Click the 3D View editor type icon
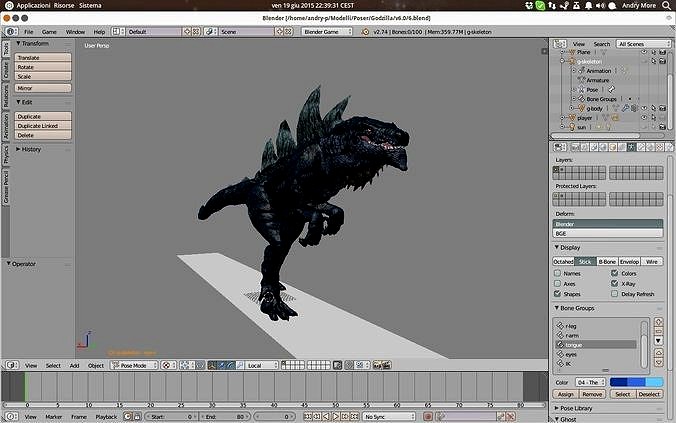 (12, 365)
